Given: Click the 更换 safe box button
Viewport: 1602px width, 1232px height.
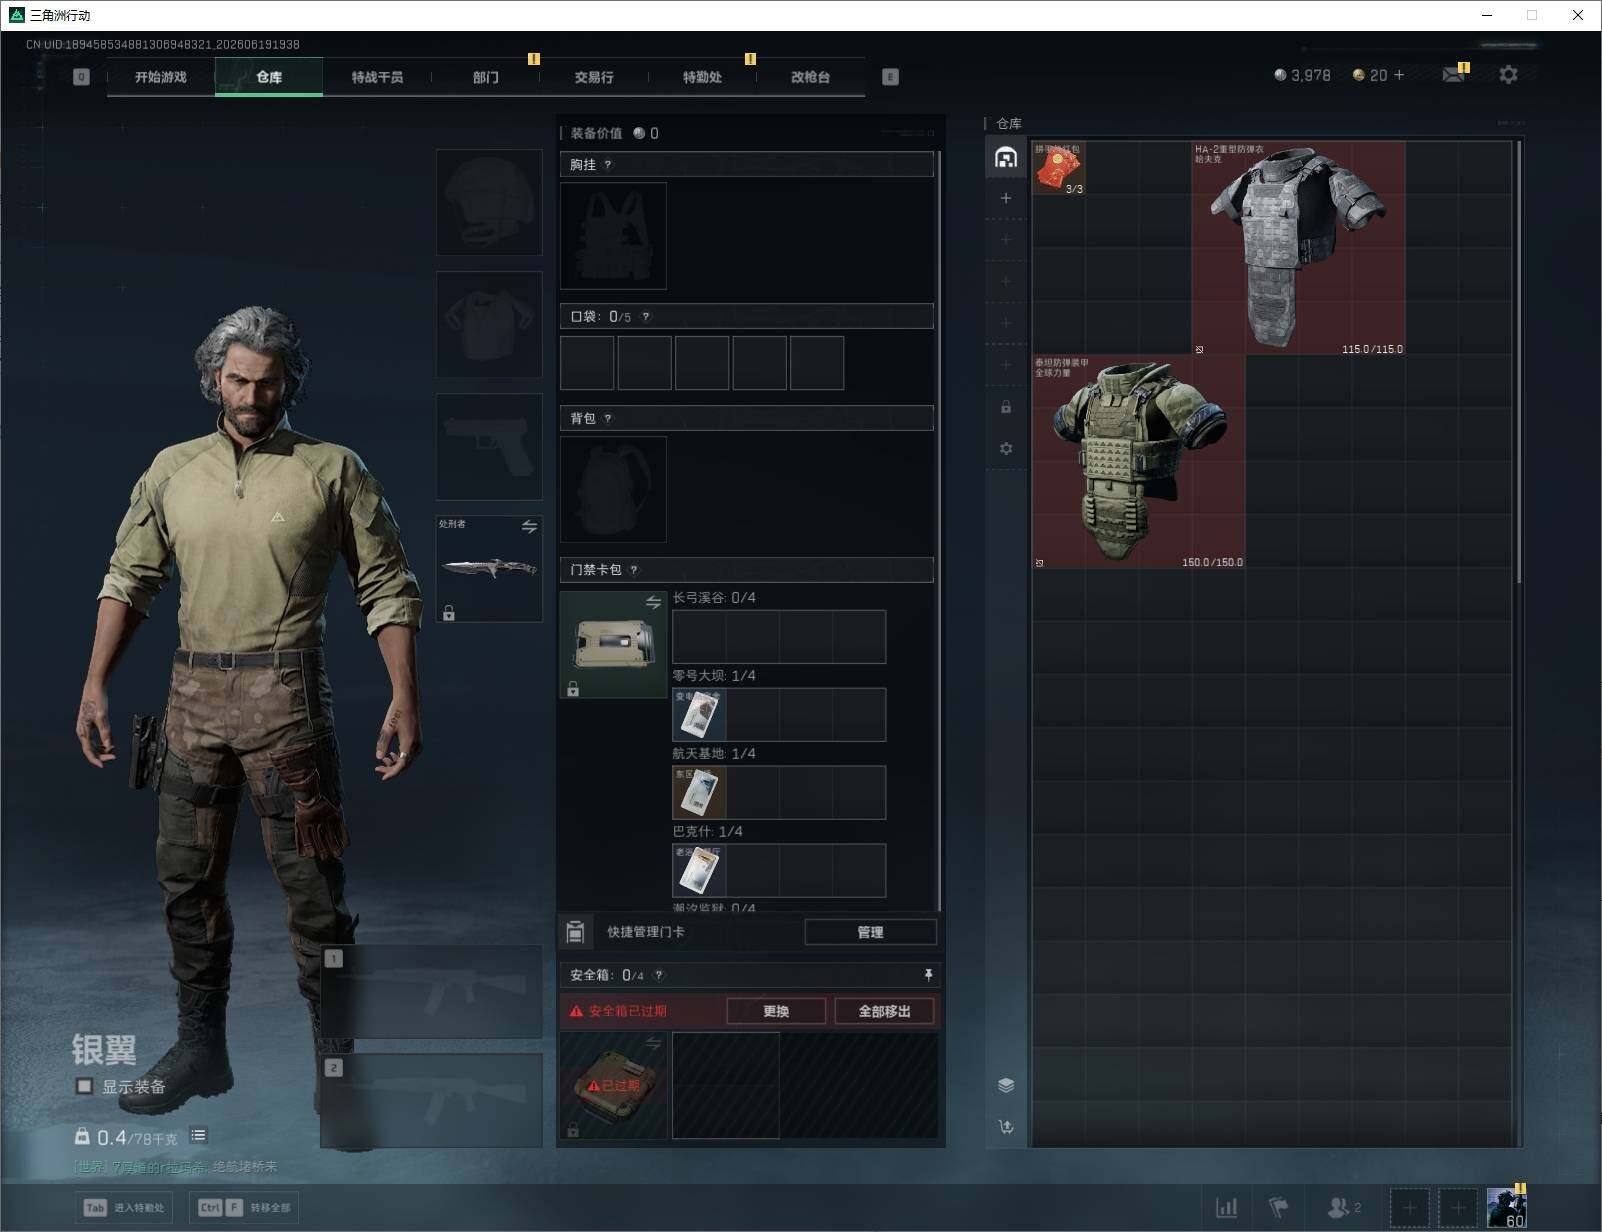Looking at the screenshot, I should coord(776,1011).
